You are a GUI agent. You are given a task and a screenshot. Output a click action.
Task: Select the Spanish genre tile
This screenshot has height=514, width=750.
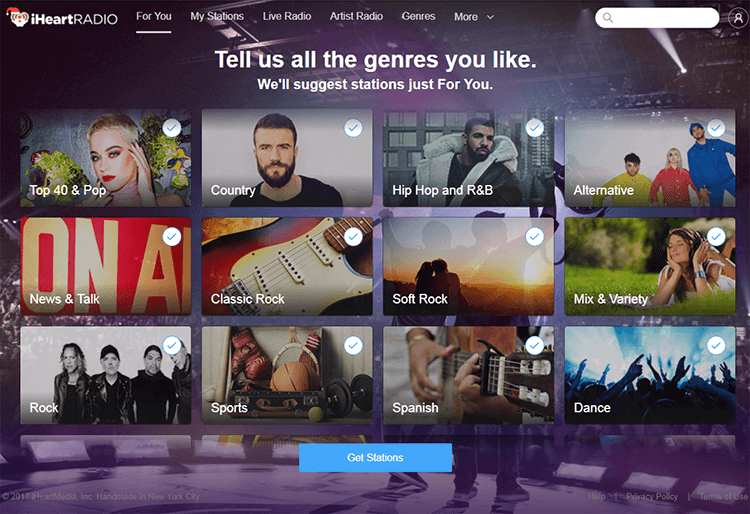point(468,375)
